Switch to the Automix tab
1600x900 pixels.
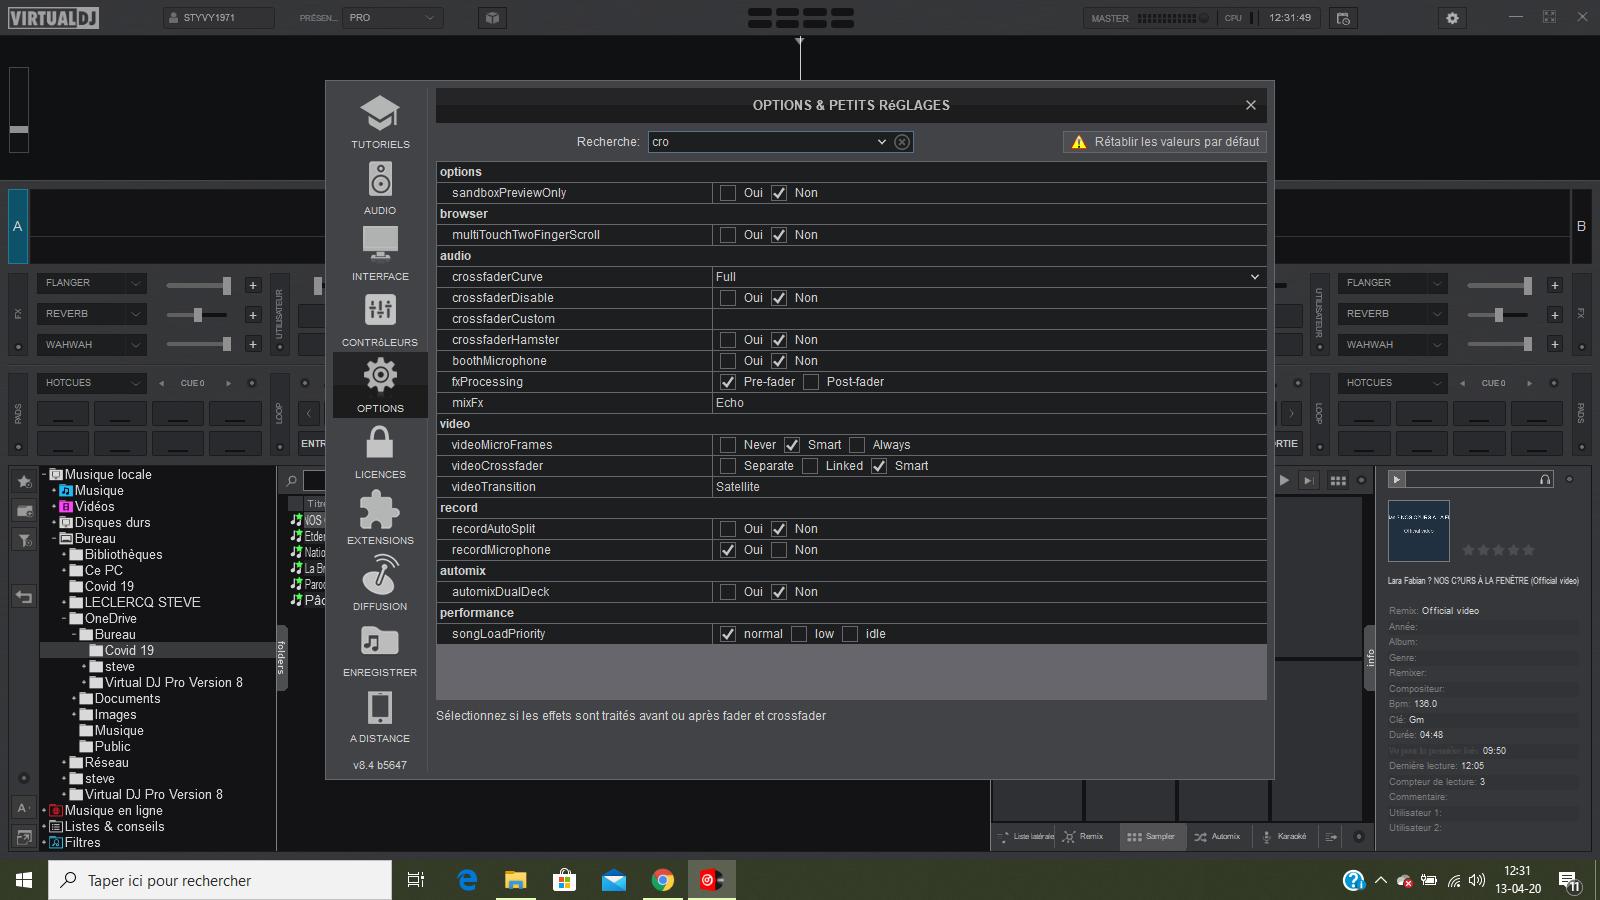(x=1217, y=836)
